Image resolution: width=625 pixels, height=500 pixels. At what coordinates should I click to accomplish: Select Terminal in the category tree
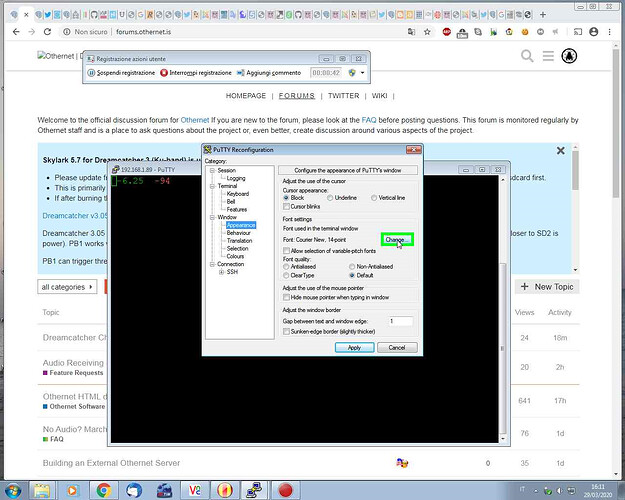227,186
